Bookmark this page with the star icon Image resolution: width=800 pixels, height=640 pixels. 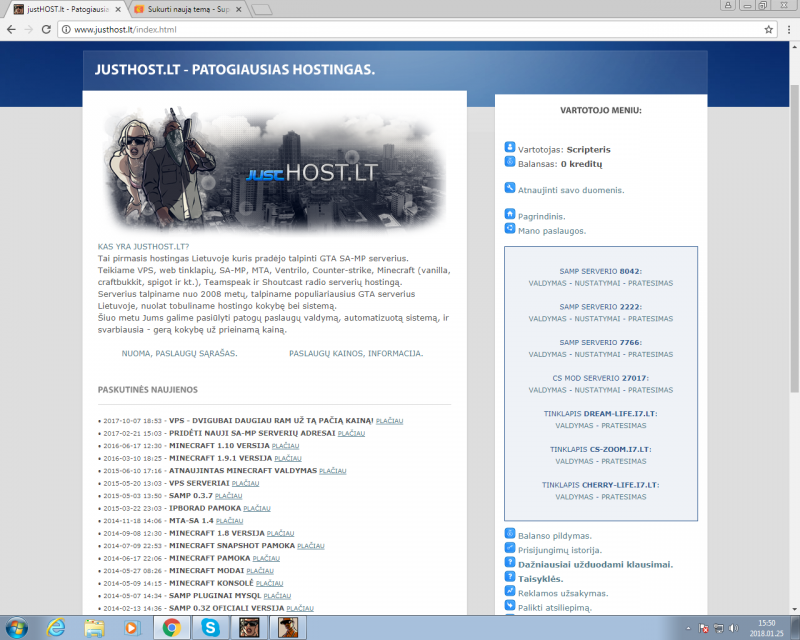[x=768, y=29]
